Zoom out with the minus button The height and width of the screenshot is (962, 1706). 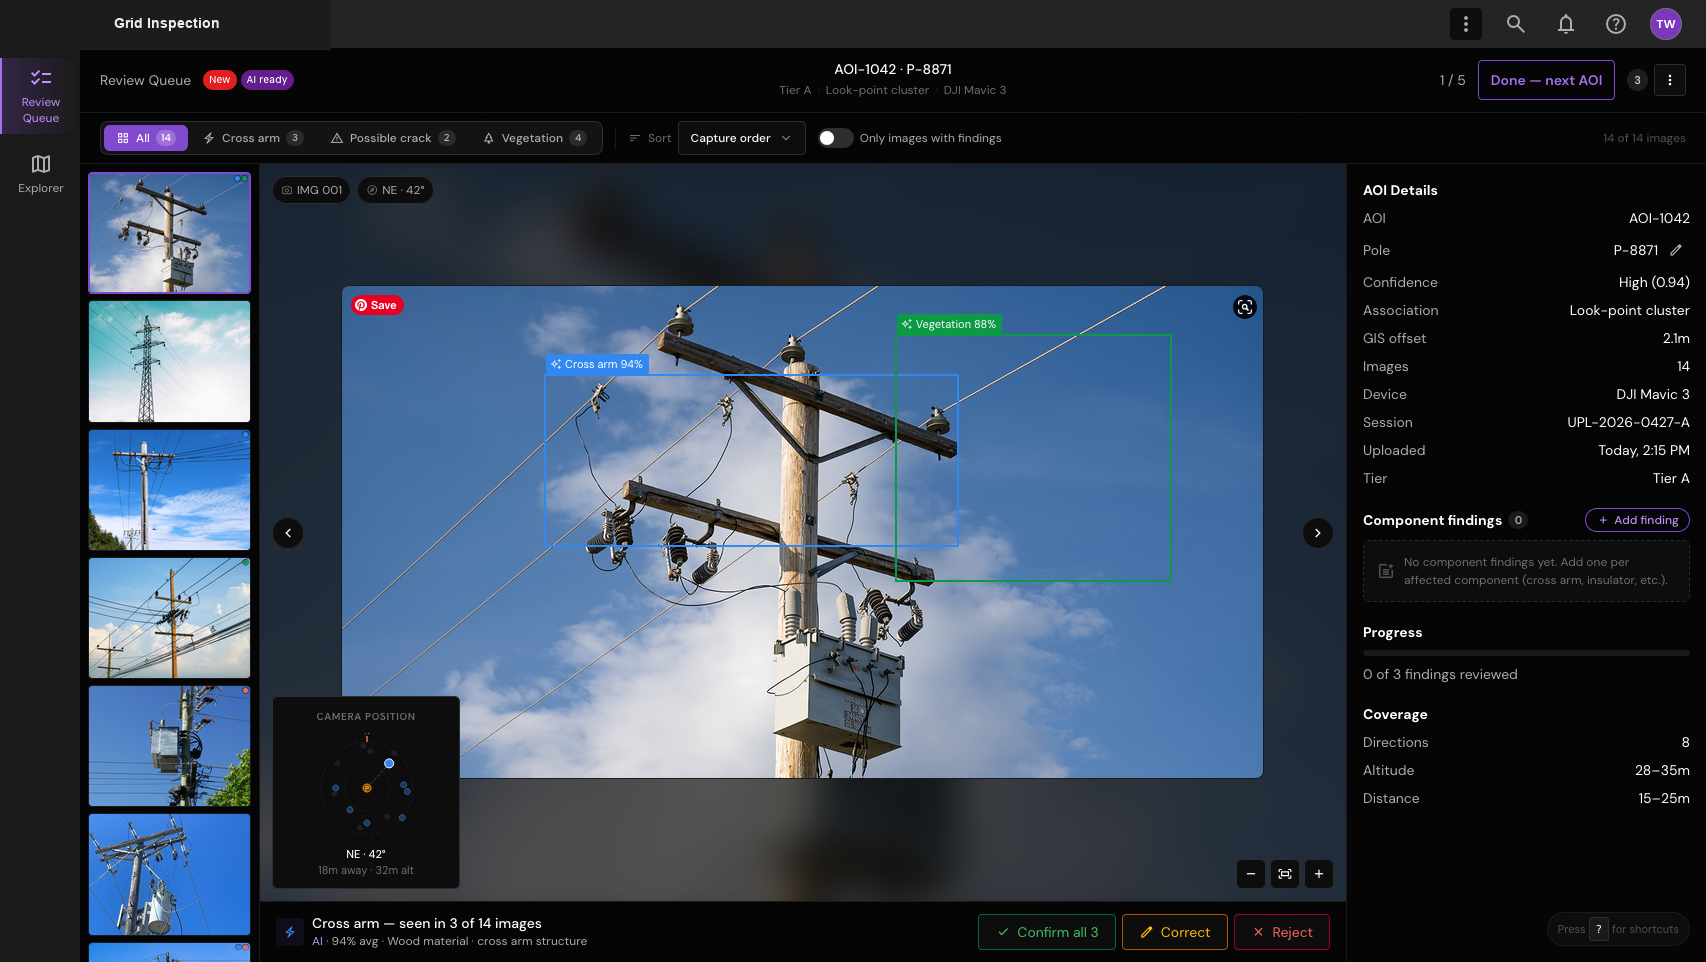1250,874
